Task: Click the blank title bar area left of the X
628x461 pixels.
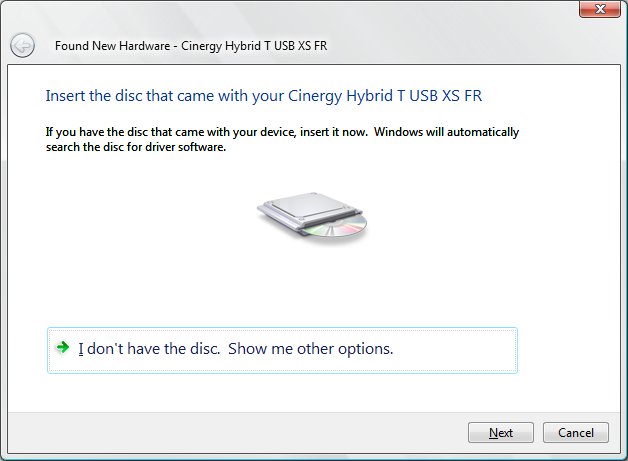Action: pyautogui.click(x=453, y=16)
